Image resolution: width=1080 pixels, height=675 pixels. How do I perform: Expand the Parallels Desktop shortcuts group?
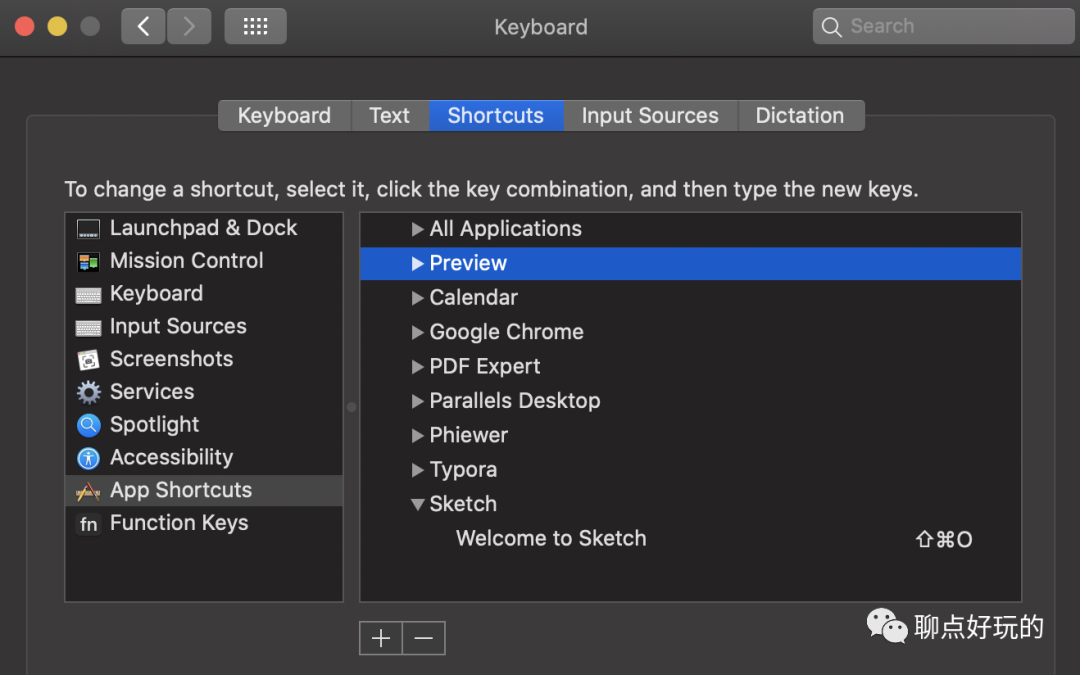(417, 401)
